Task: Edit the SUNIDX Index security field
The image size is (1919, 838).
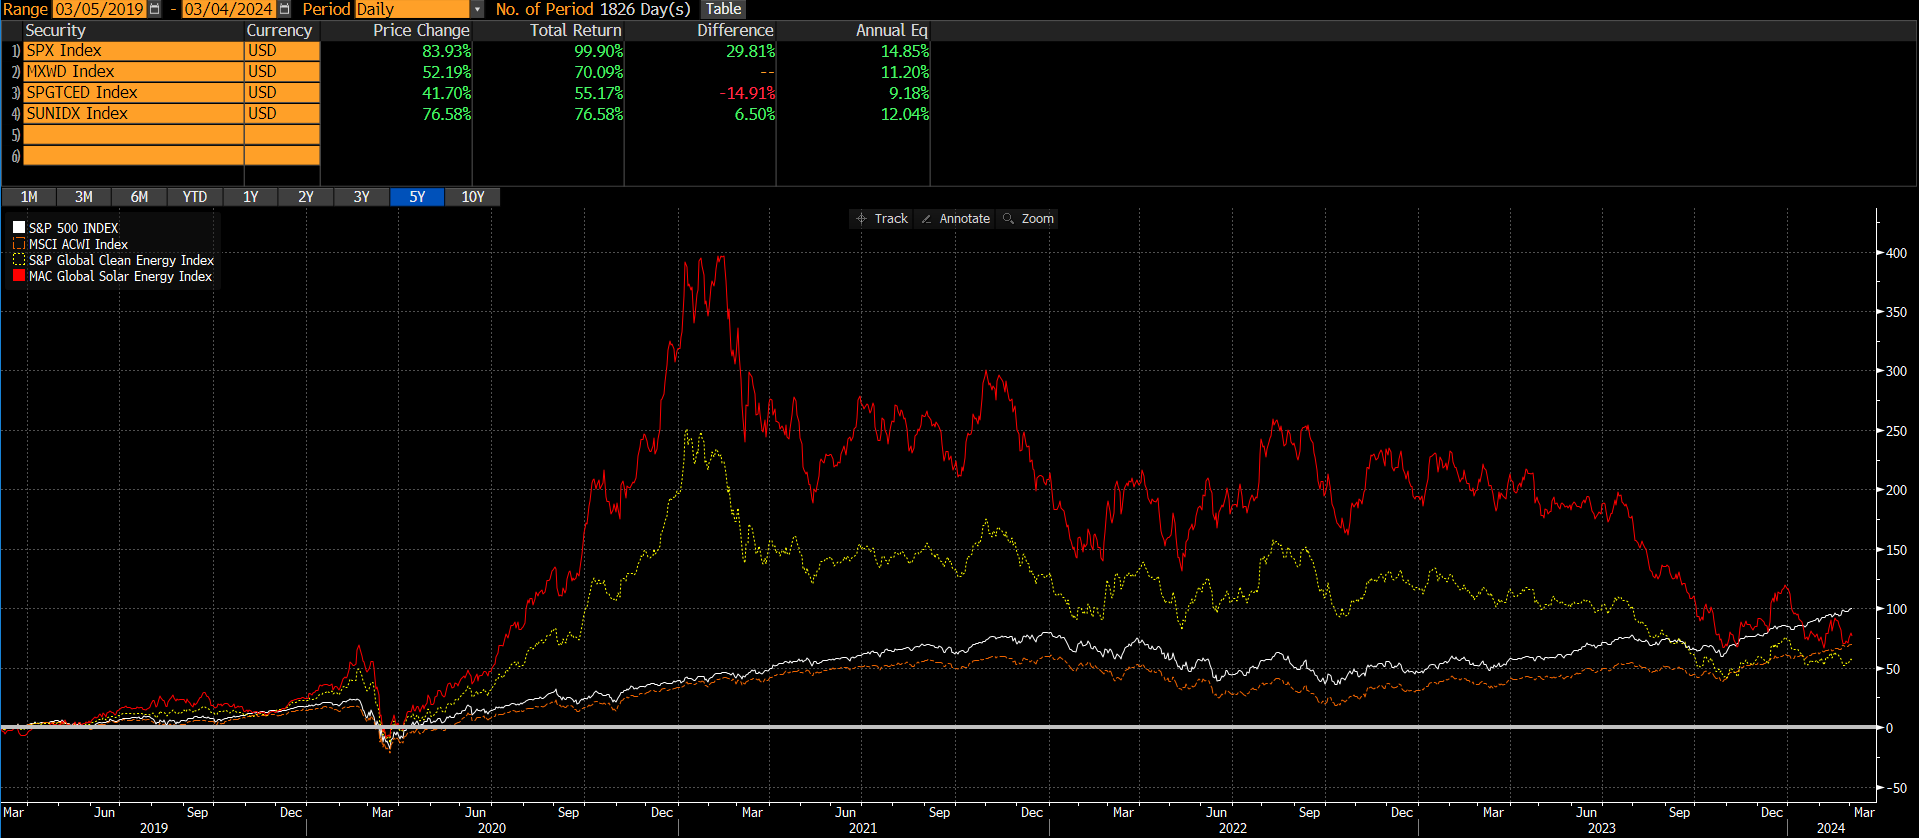Action: (133, 114)
